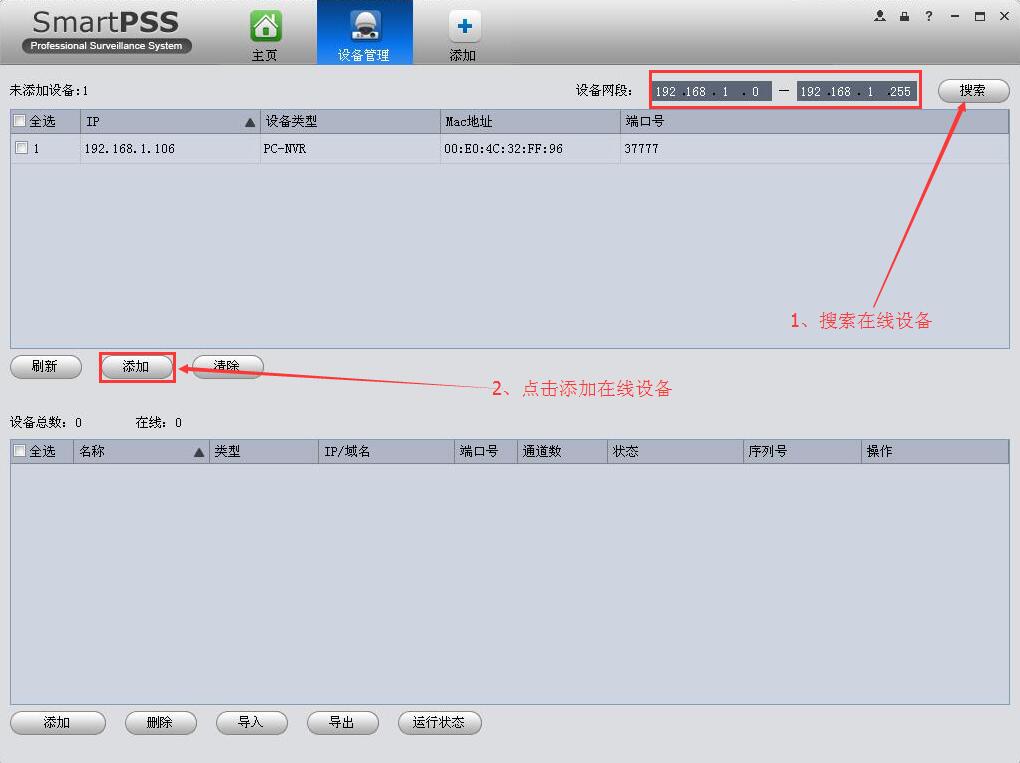Screen dimensions: 1020x763
Task: Click 添加 button beside 刷新
Action: point(137,367)
